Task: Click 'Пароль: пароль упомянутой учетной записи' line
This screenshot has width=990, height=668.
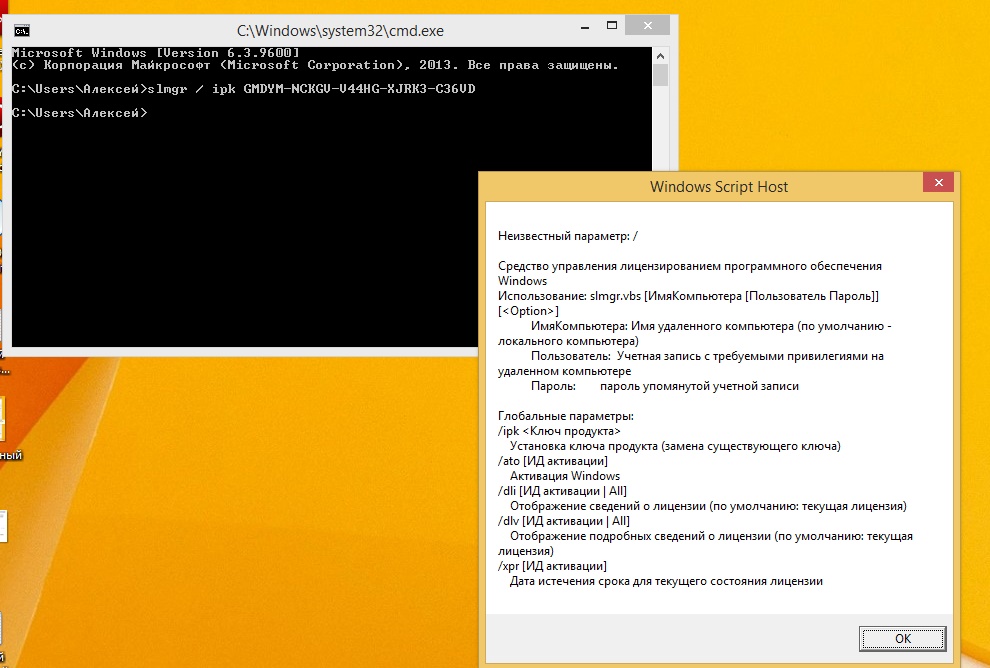Action: 665,386
